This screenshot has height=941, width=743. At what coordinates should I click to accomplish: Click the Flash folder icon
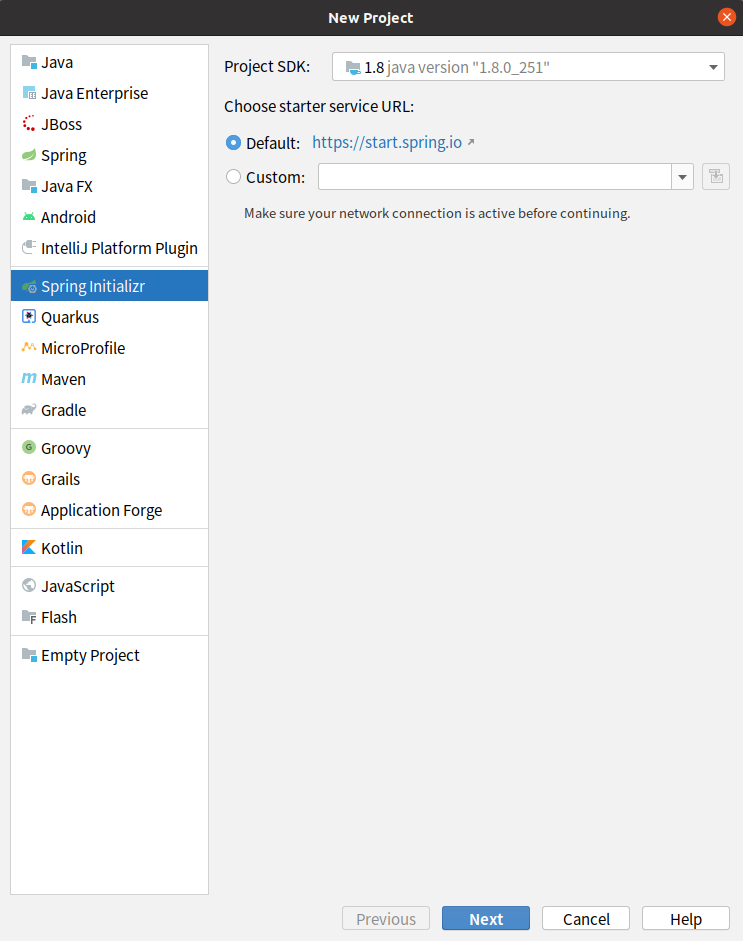29,617
